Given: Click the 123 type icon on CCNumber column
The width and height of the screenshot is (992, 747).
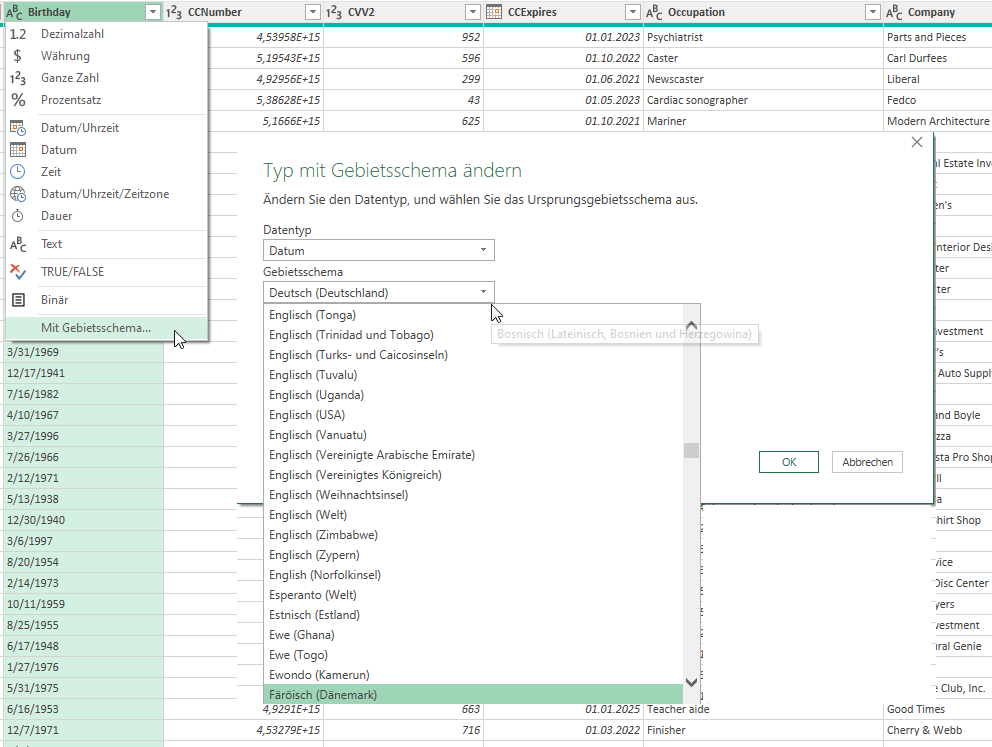Looking at the screenshot, I should click(174, 12).
